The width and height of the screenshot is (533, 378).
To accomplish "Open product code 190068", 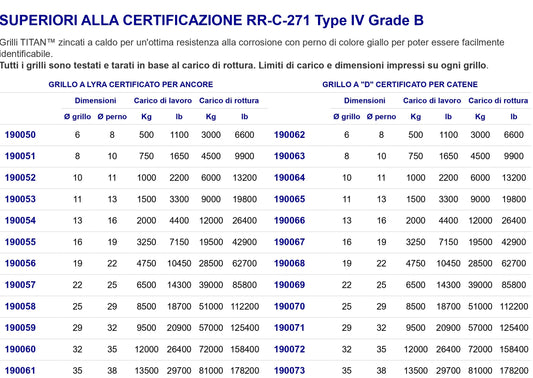I will (x=290, y=263).
